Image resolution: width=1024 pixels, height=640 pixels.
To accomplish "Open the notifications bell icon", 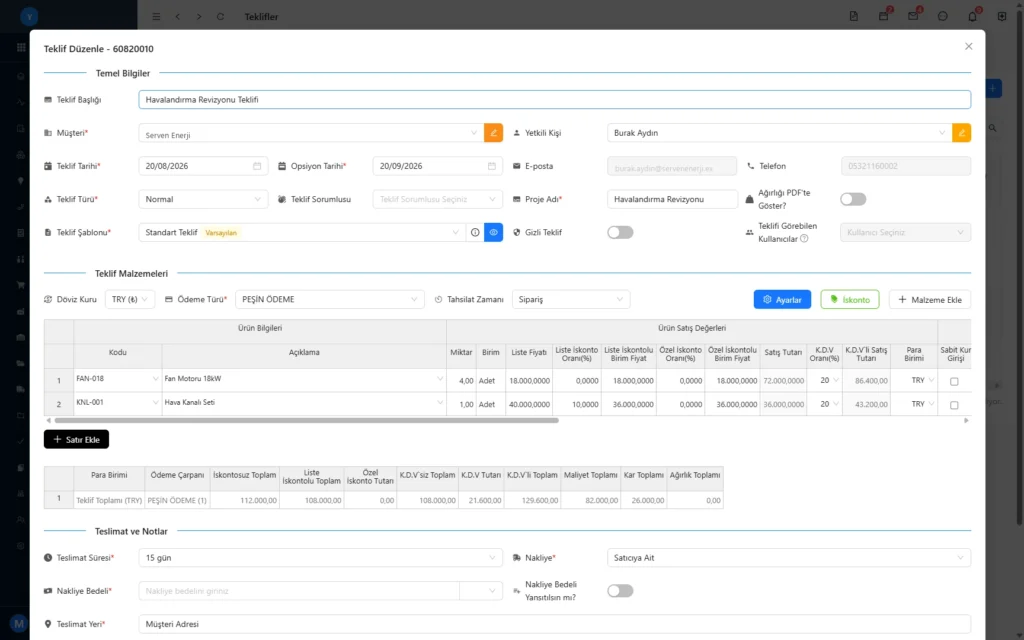I will click(972, 16).
